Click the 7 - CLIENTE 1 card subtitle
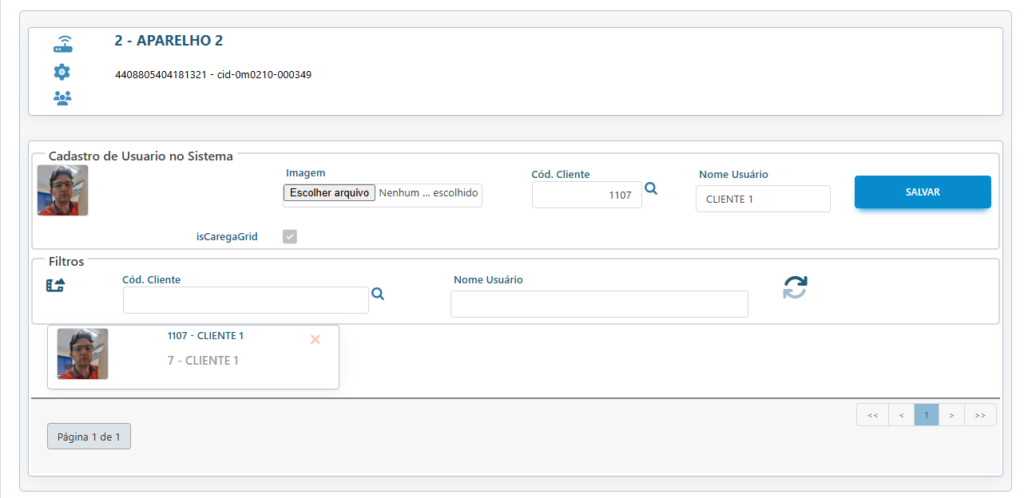1024x498 pixels. [203, 360]
